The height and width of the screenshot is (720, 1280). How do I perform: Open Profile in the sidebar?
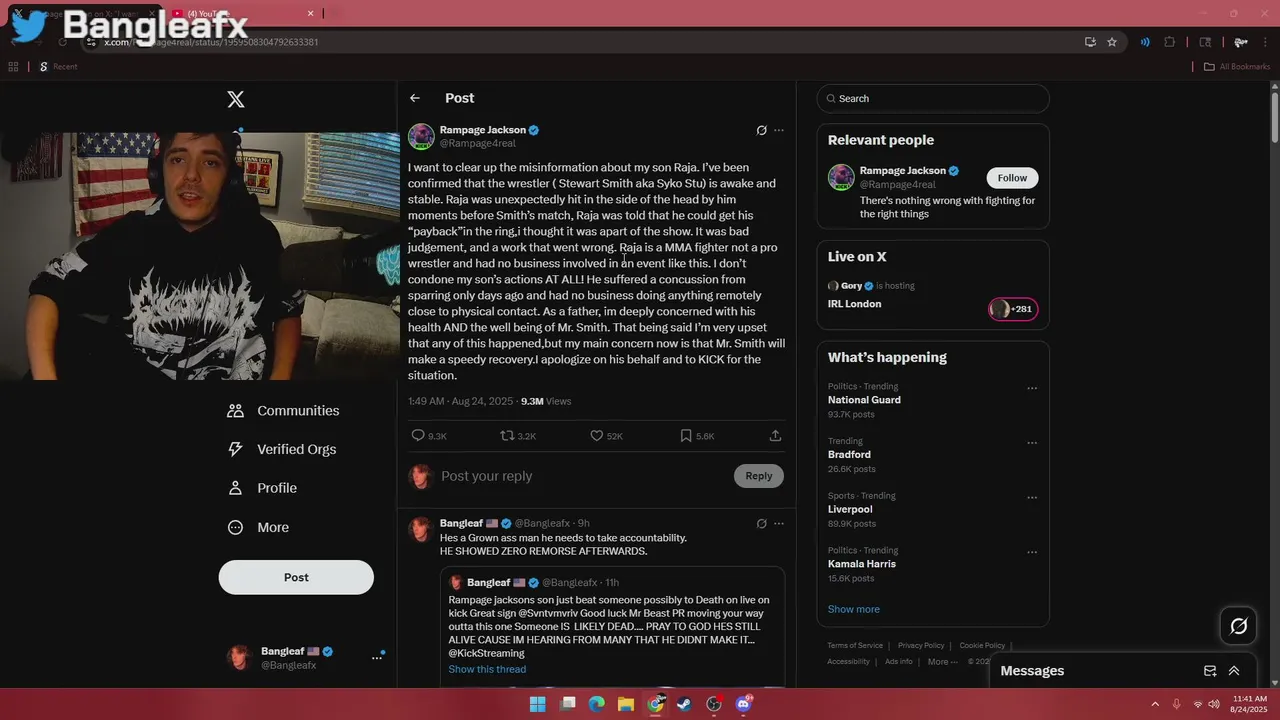click(262, 488)
